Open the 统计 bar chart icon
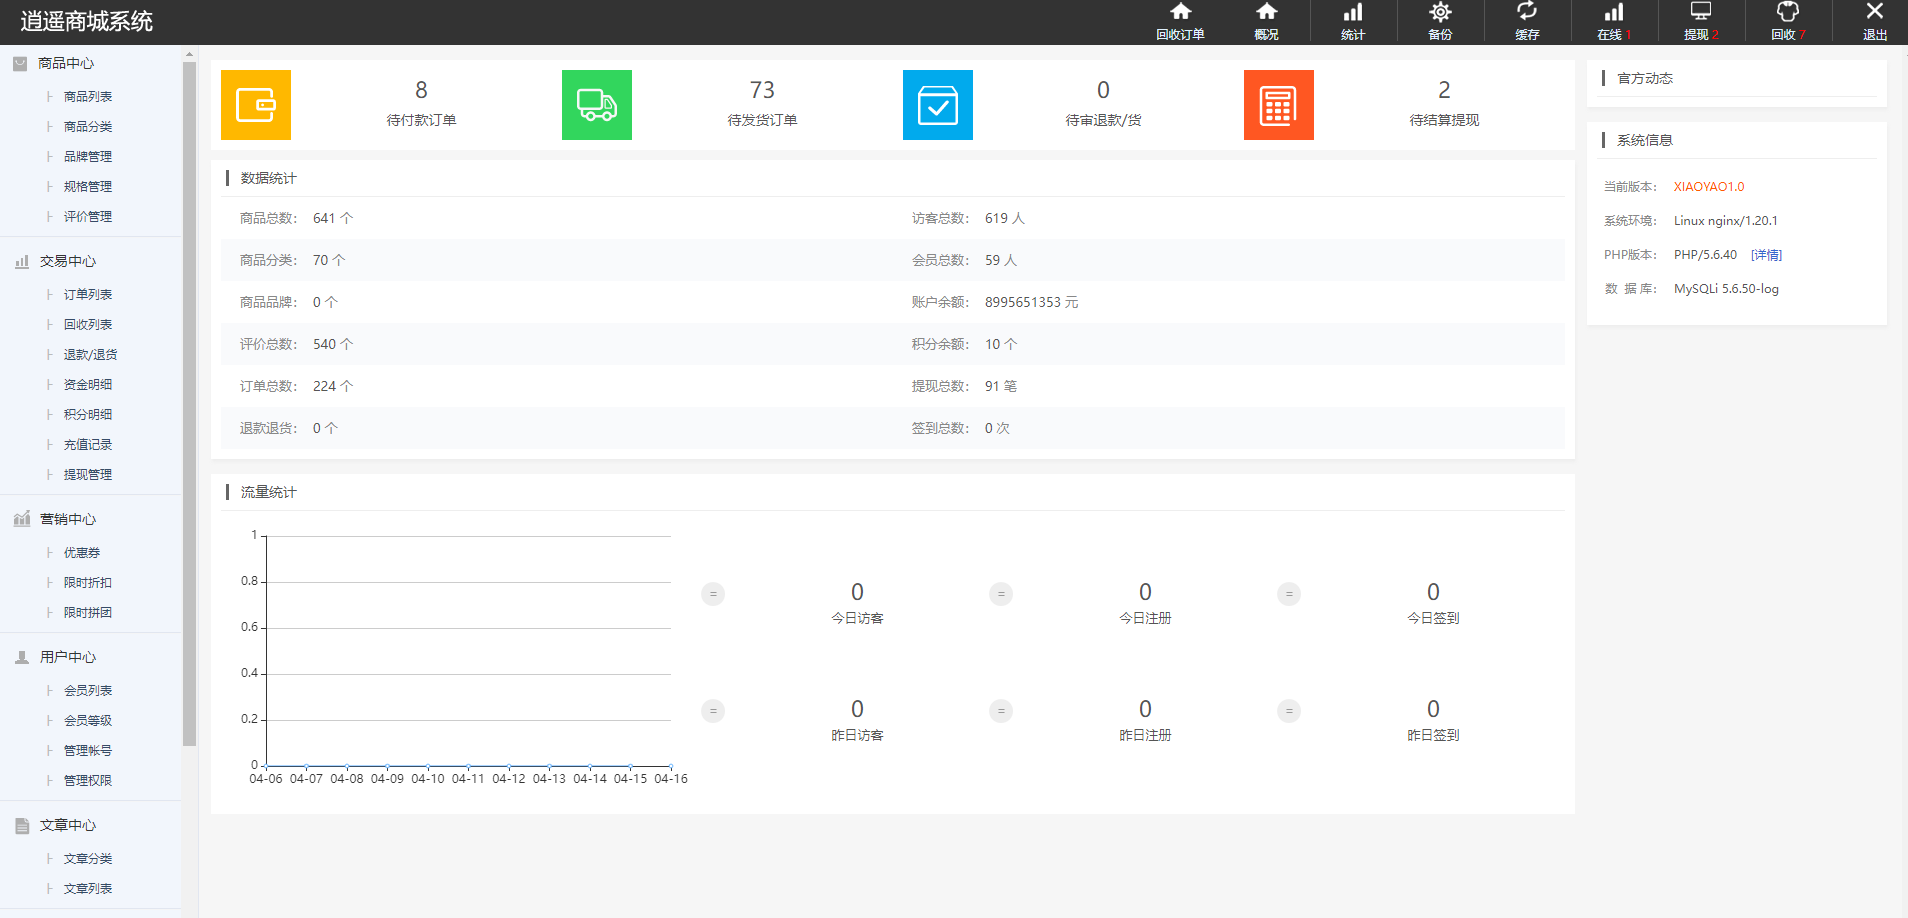This screenshot has height=918, width=1908. tap(1352, 21)
